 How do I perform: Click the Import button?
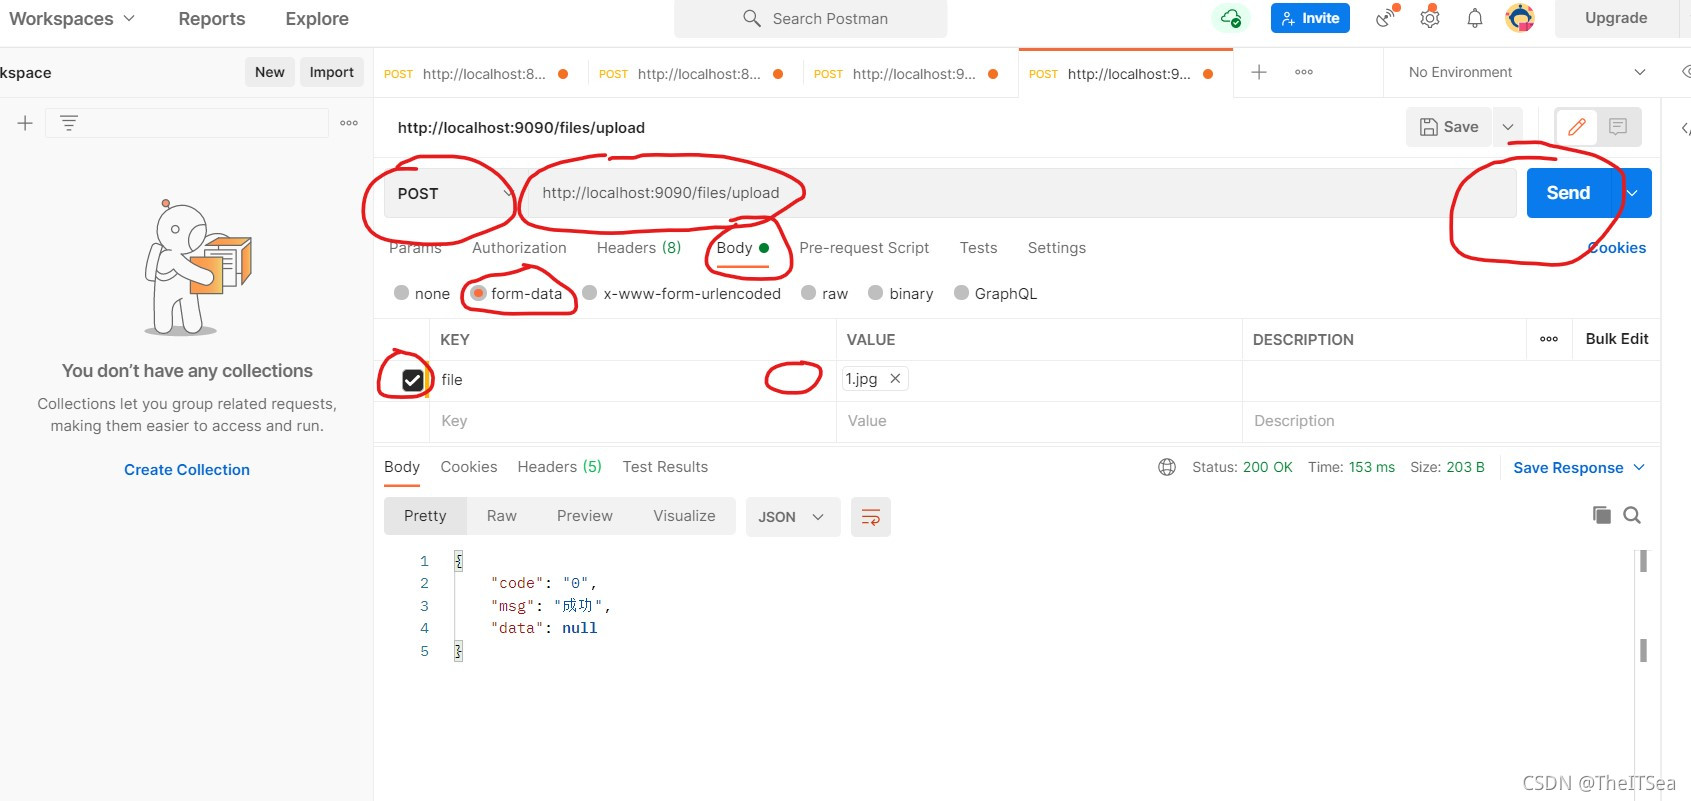tap(332, 72)
